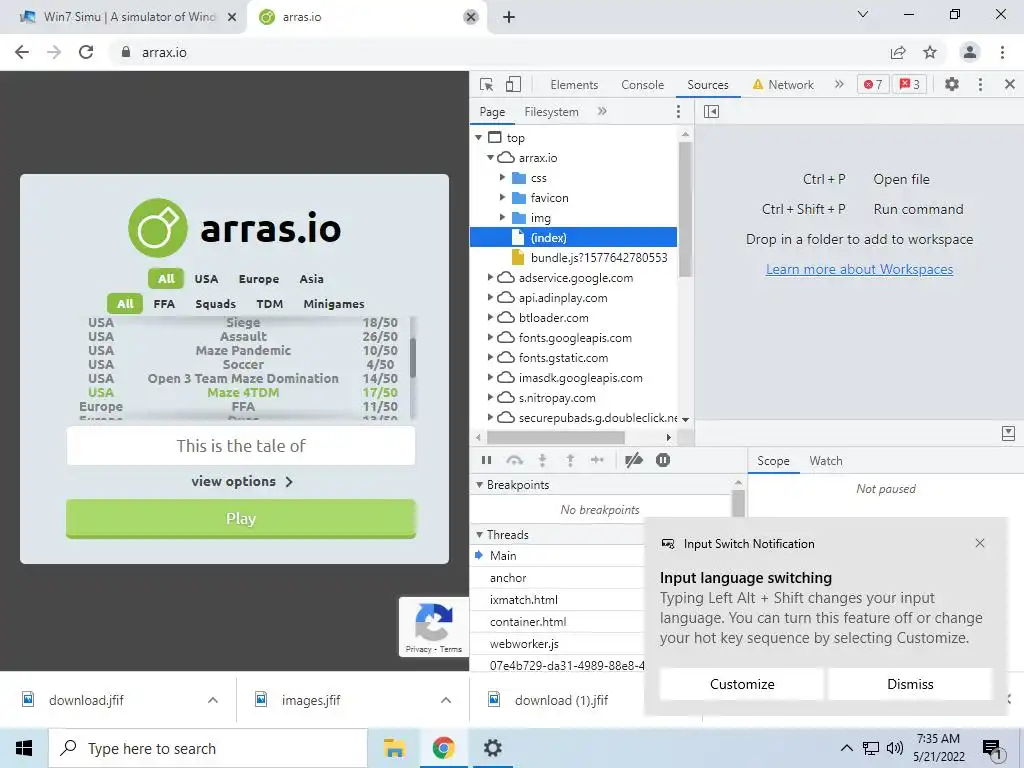
Task: Click the red error count badge showing 7
Action: 873,84
